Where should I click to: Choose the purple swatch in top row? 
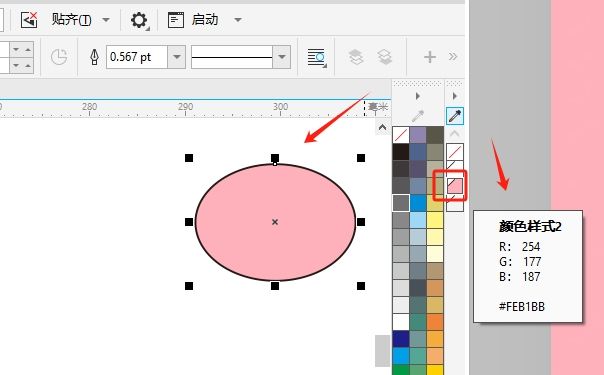coord(418,135)
